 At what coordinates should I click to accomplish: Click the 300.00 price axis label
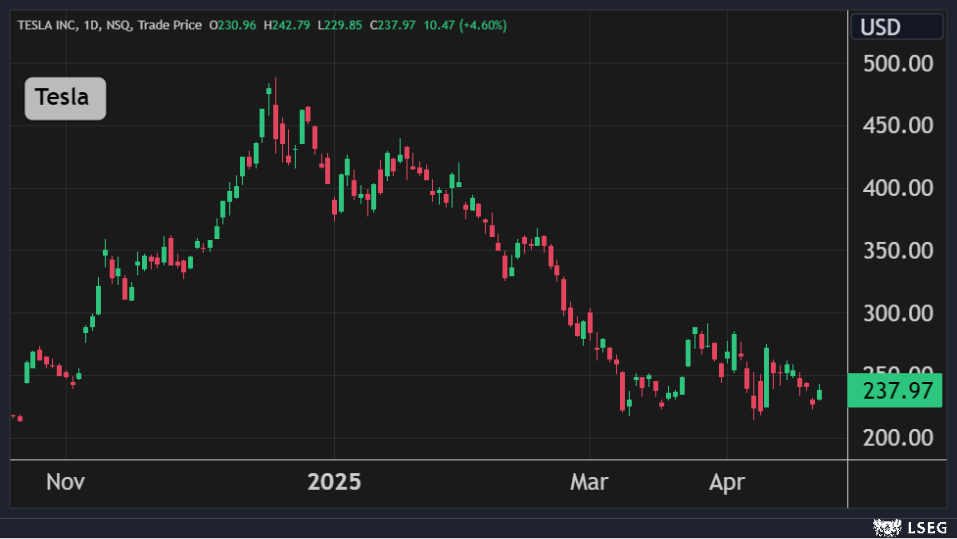[x=897, y=314]
